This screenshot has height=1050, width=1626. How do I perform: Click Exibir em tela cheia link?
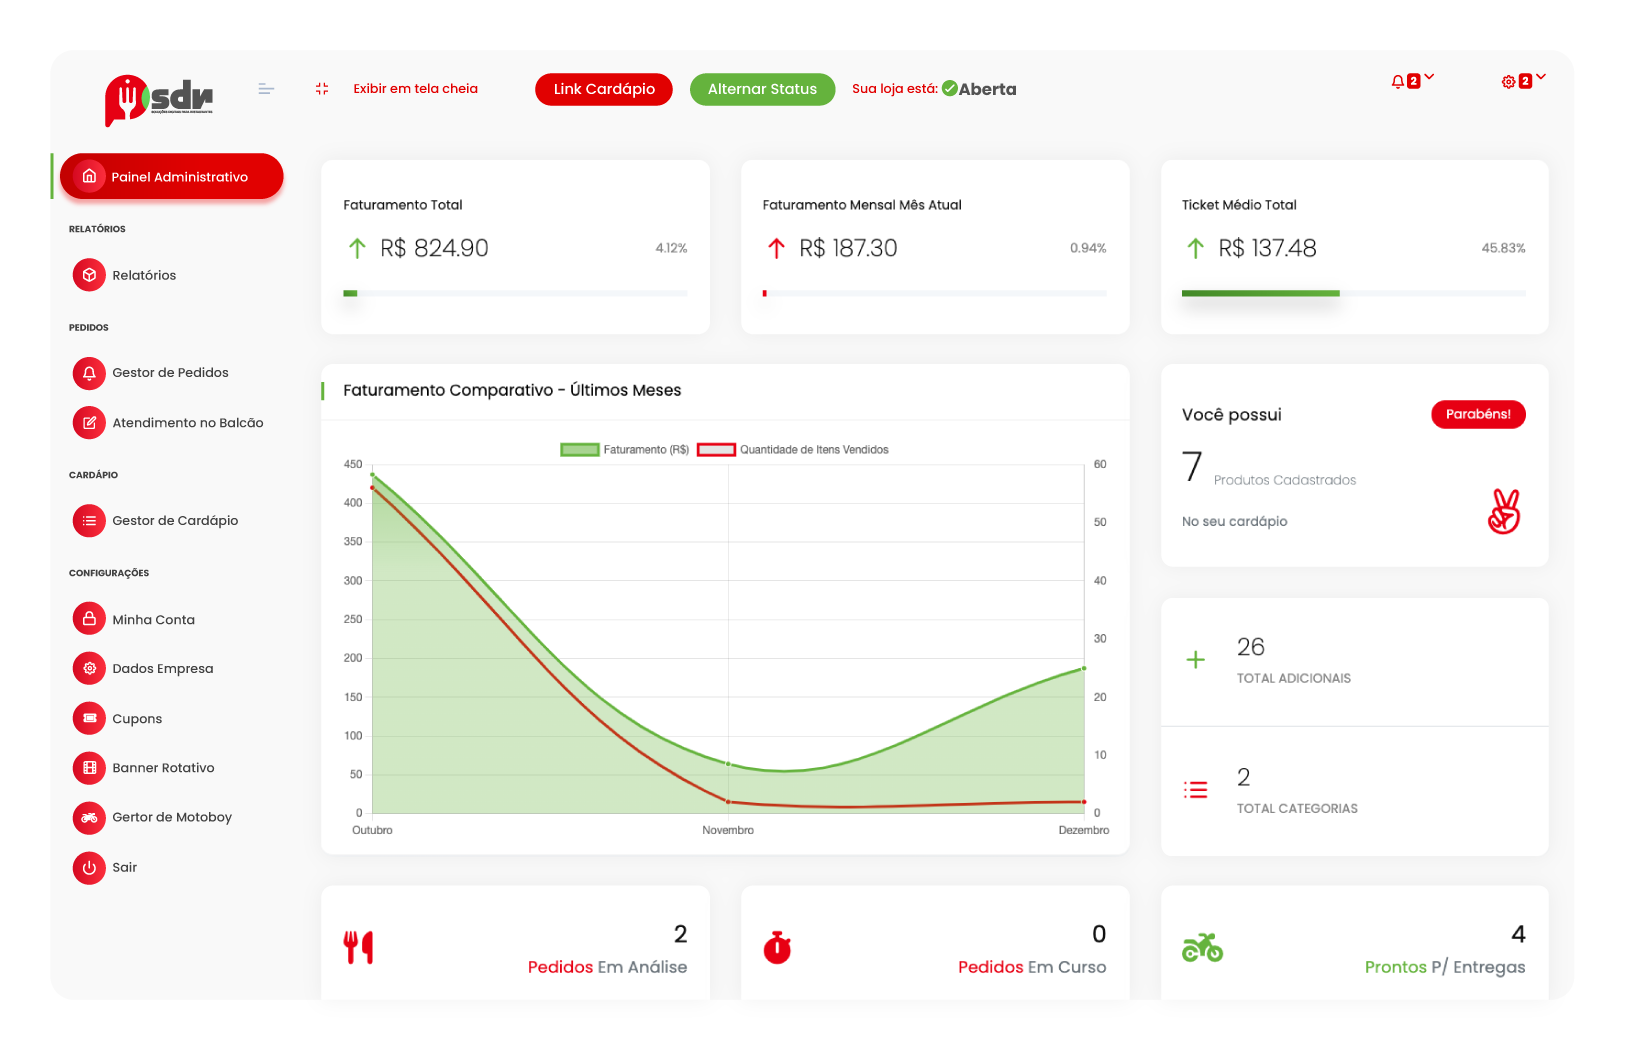[x=415, y=89]
